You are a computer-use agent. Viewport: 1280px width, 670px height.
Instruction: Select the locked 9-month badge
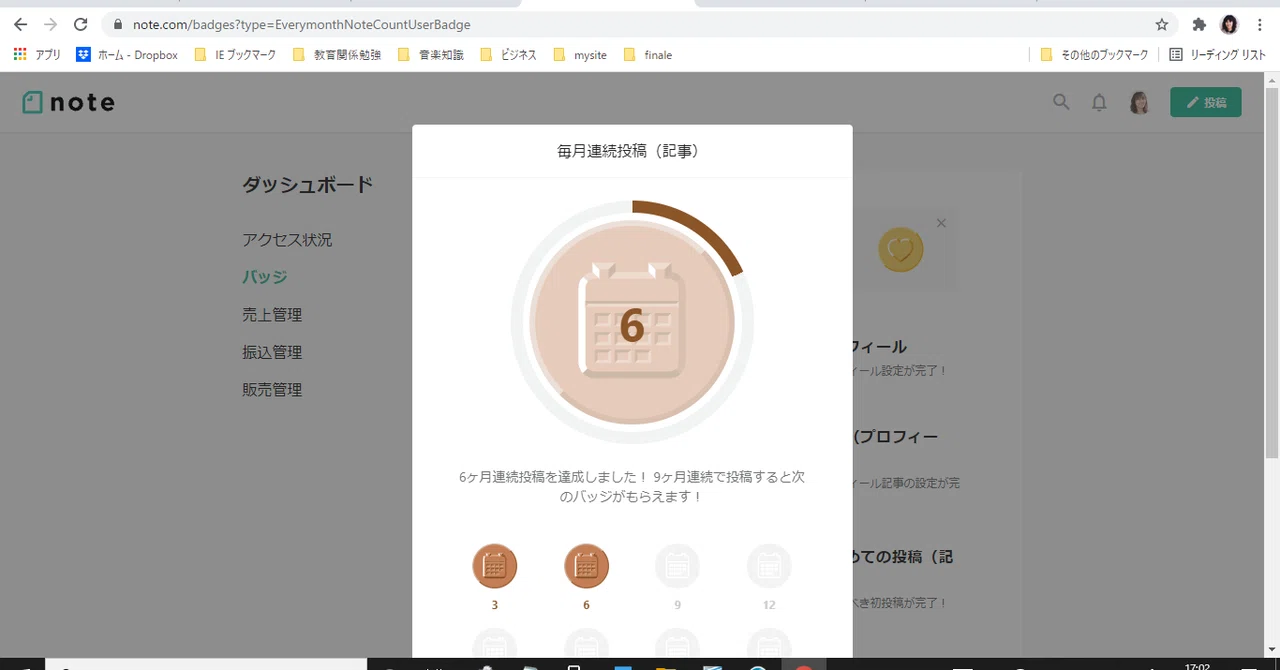coord(677,566)
